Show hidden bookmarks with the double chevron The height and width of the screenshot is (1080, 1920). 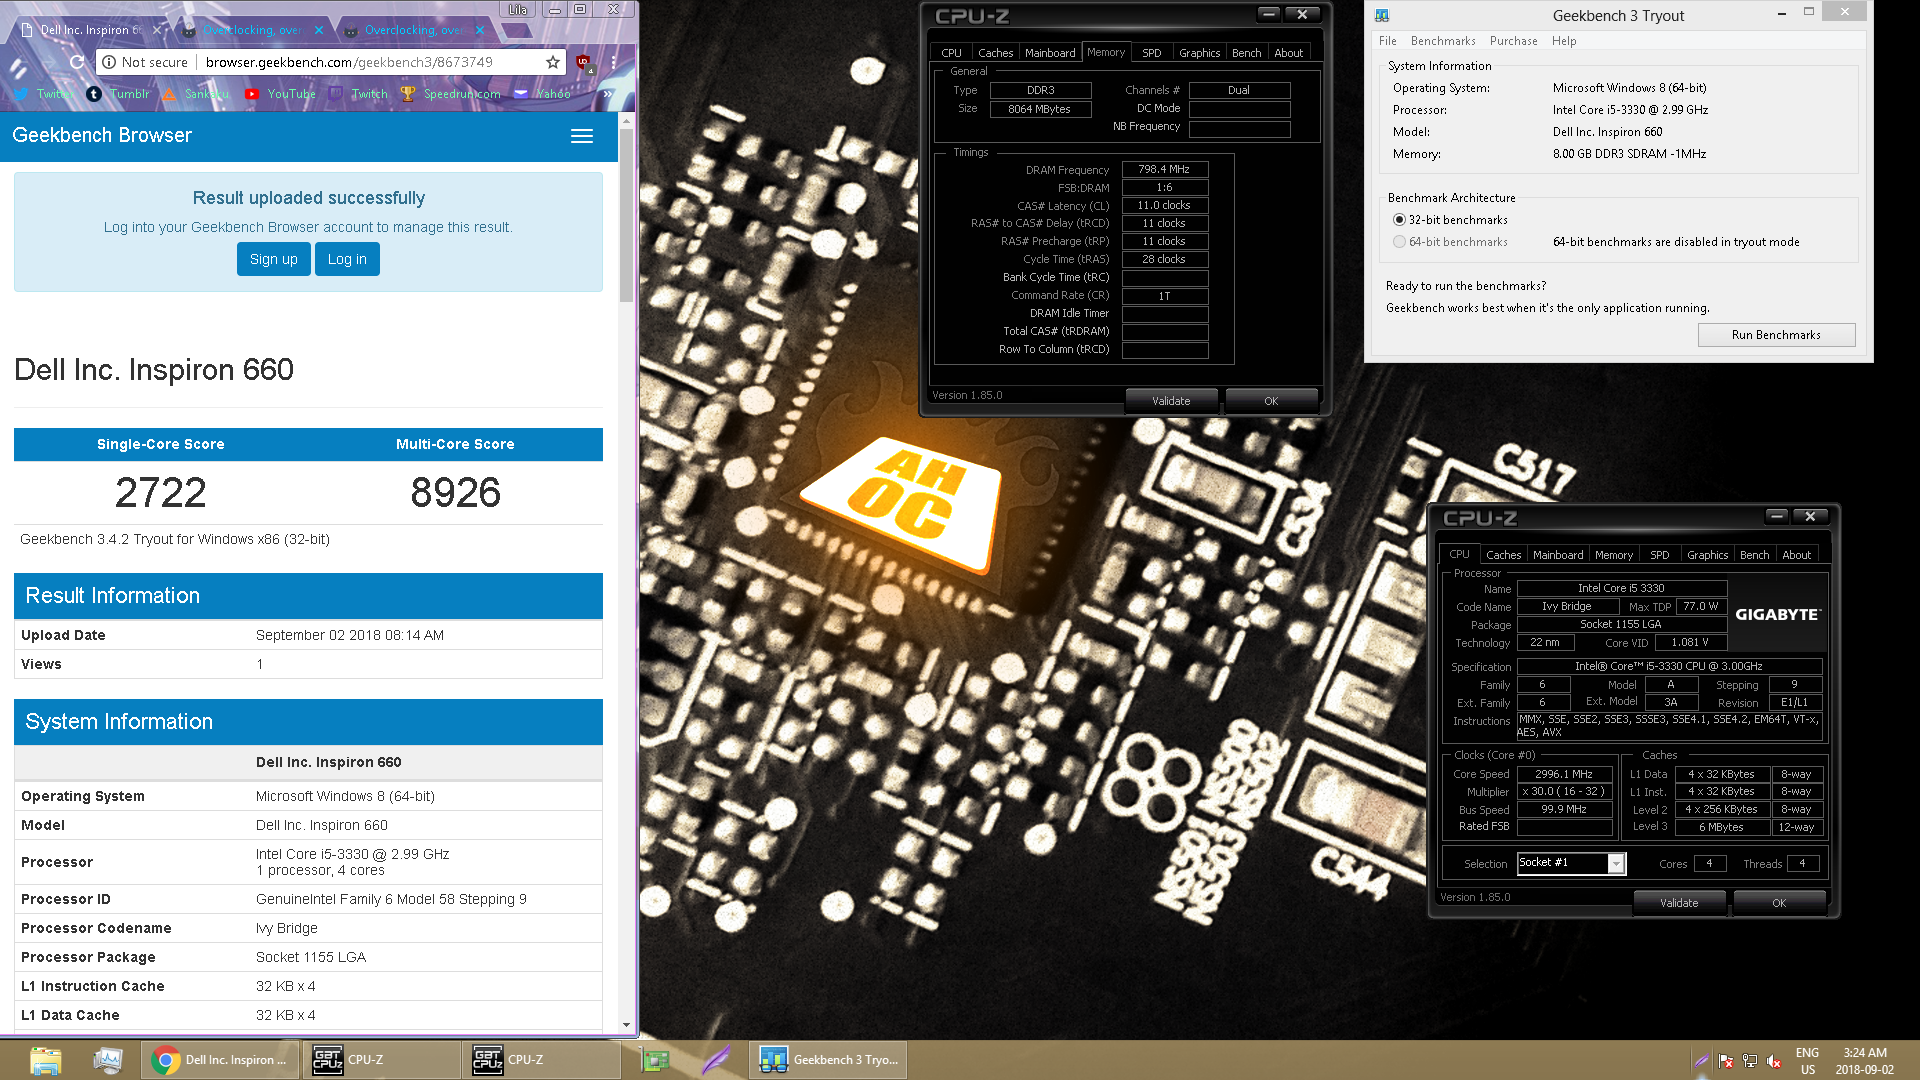coord(607,94)
